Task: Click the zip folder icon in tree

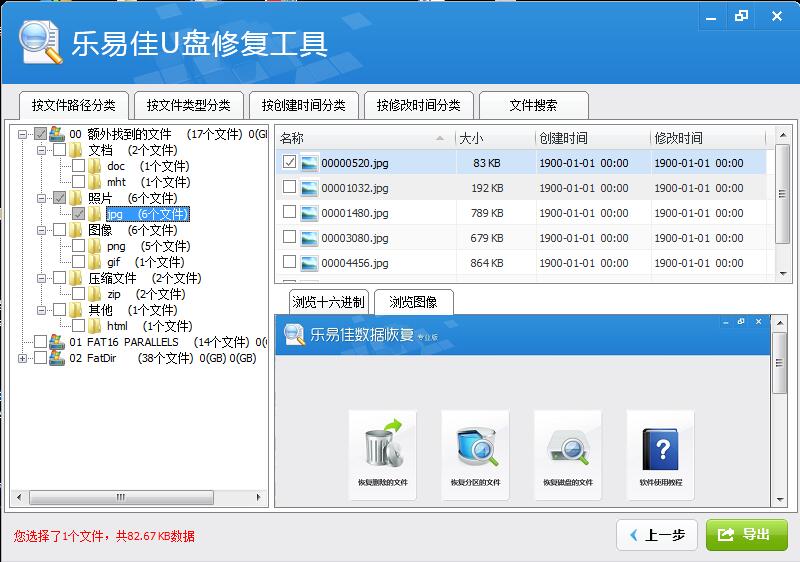Action: 95,294
